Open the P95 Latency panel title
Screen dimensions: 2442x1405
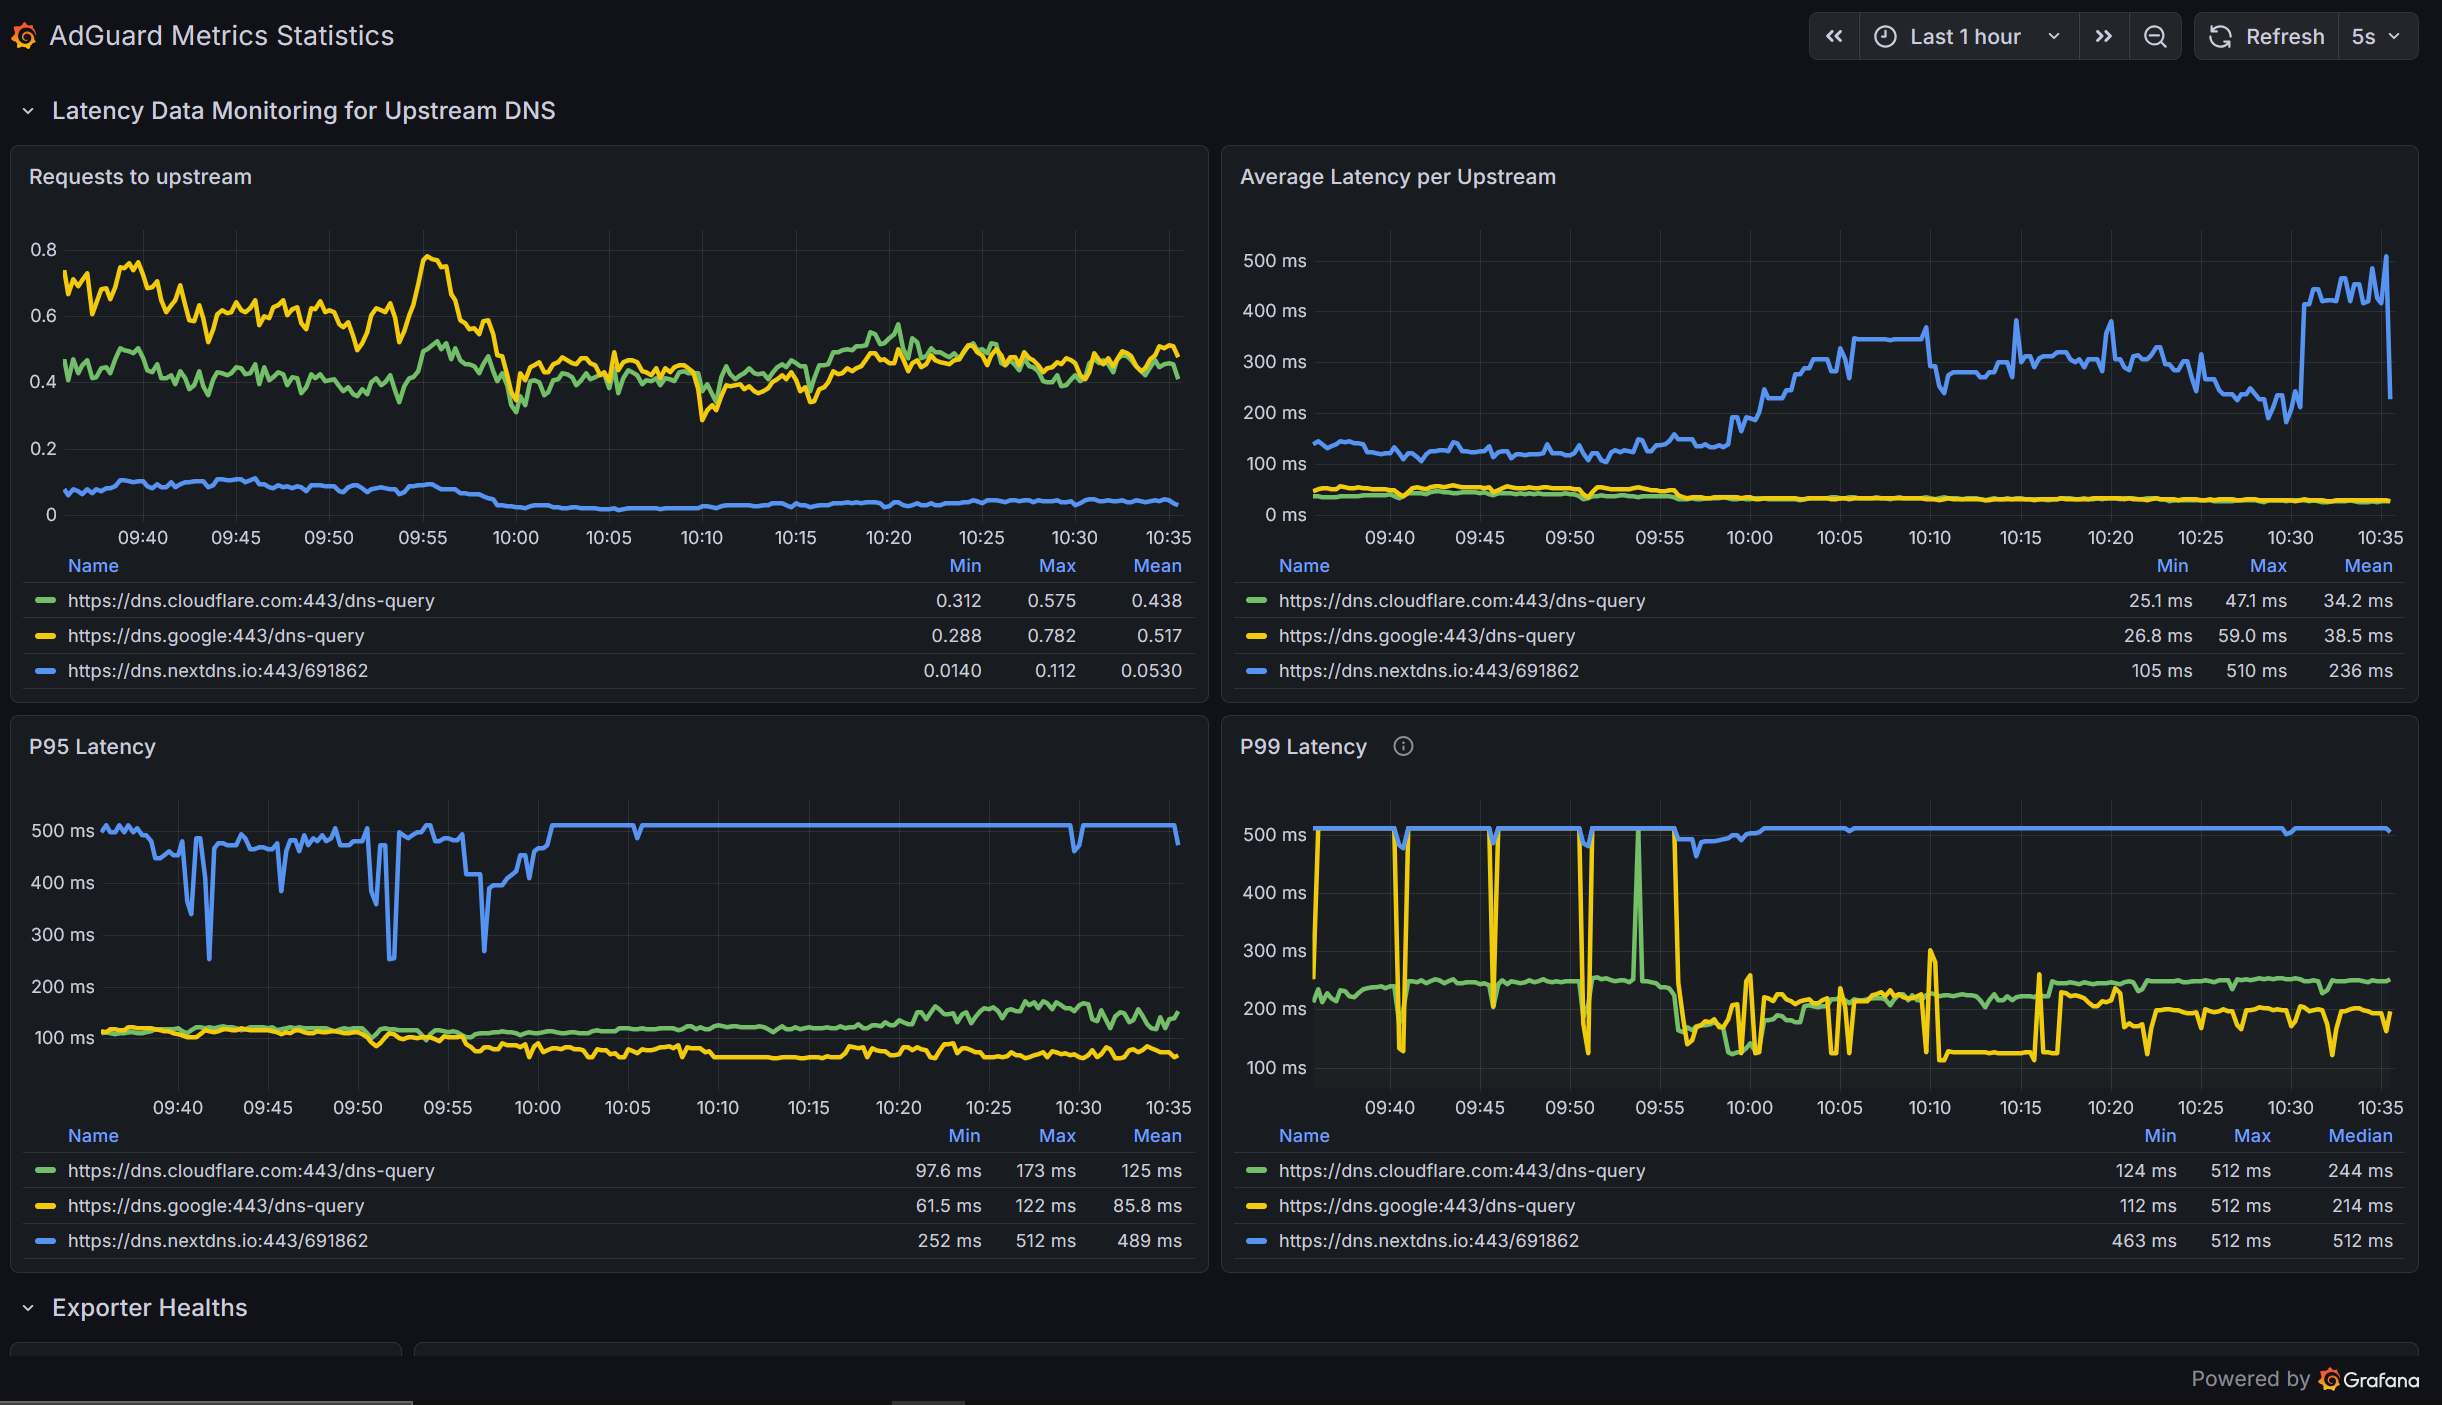(92, 747)
